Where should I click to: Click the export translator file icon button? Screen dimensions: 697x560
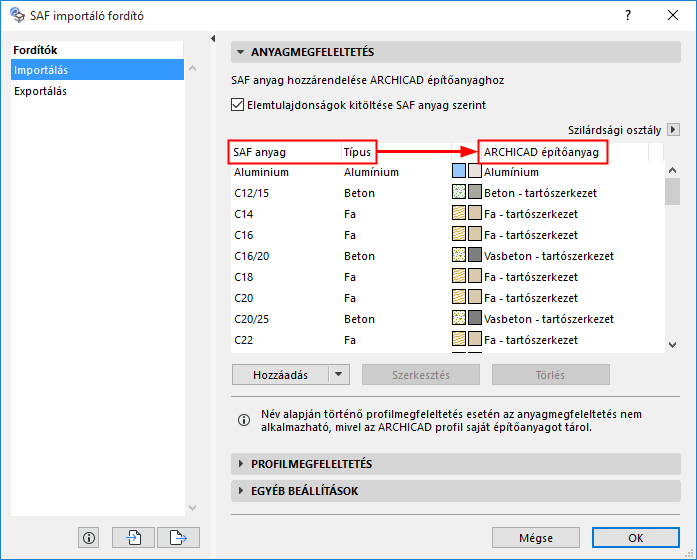tap(178, 538)
